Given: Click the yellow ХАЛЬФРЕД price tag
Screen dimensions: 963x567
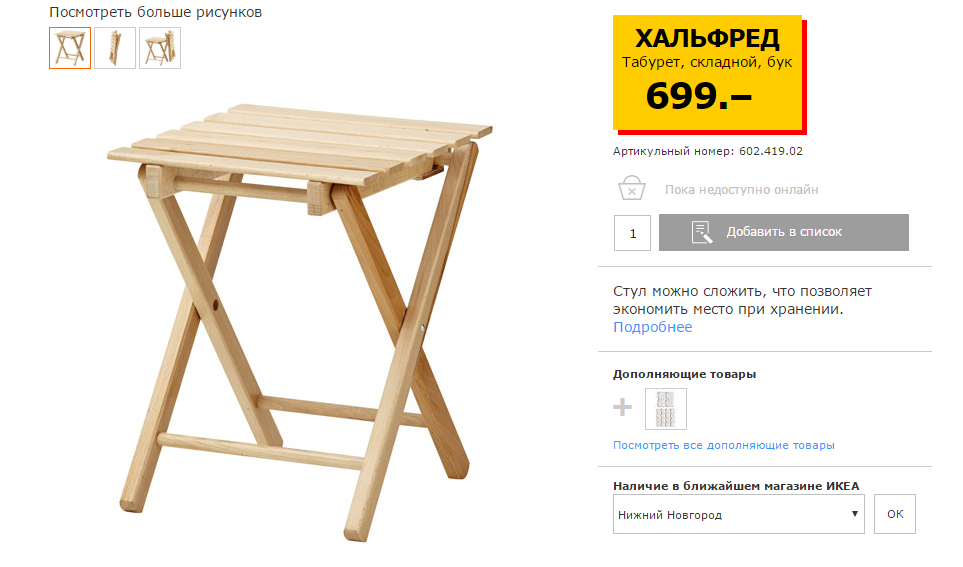Looking at the screenshot, I should (708, 74).
